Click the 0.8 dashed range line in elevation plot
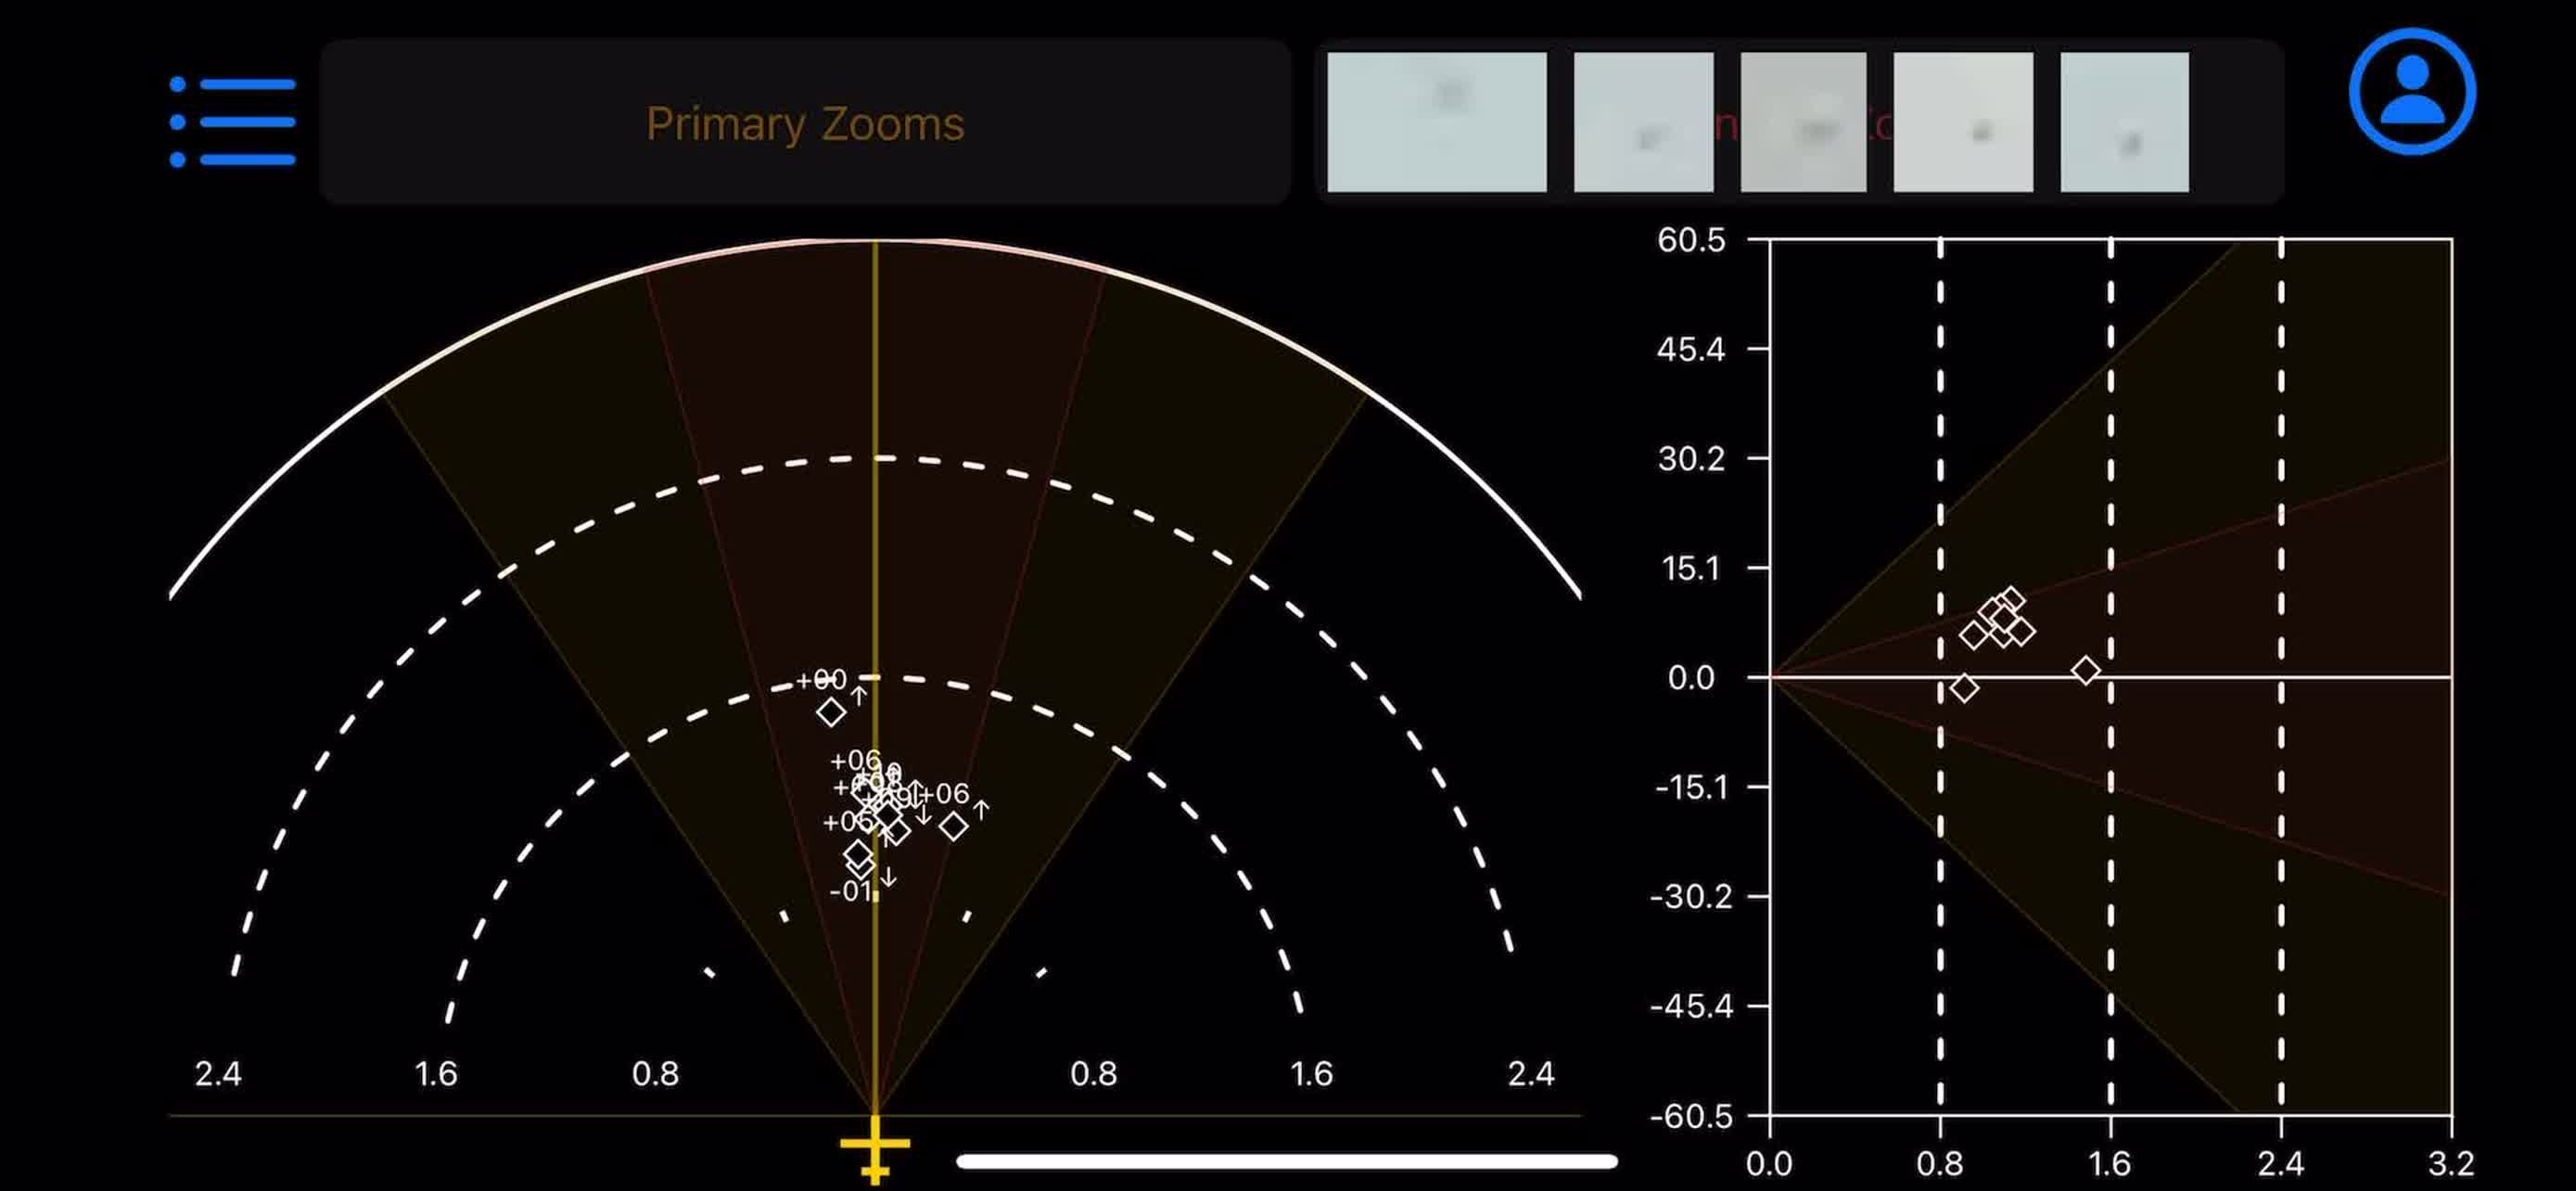Screen dimensions: 2576x1191 (1940, 676)
